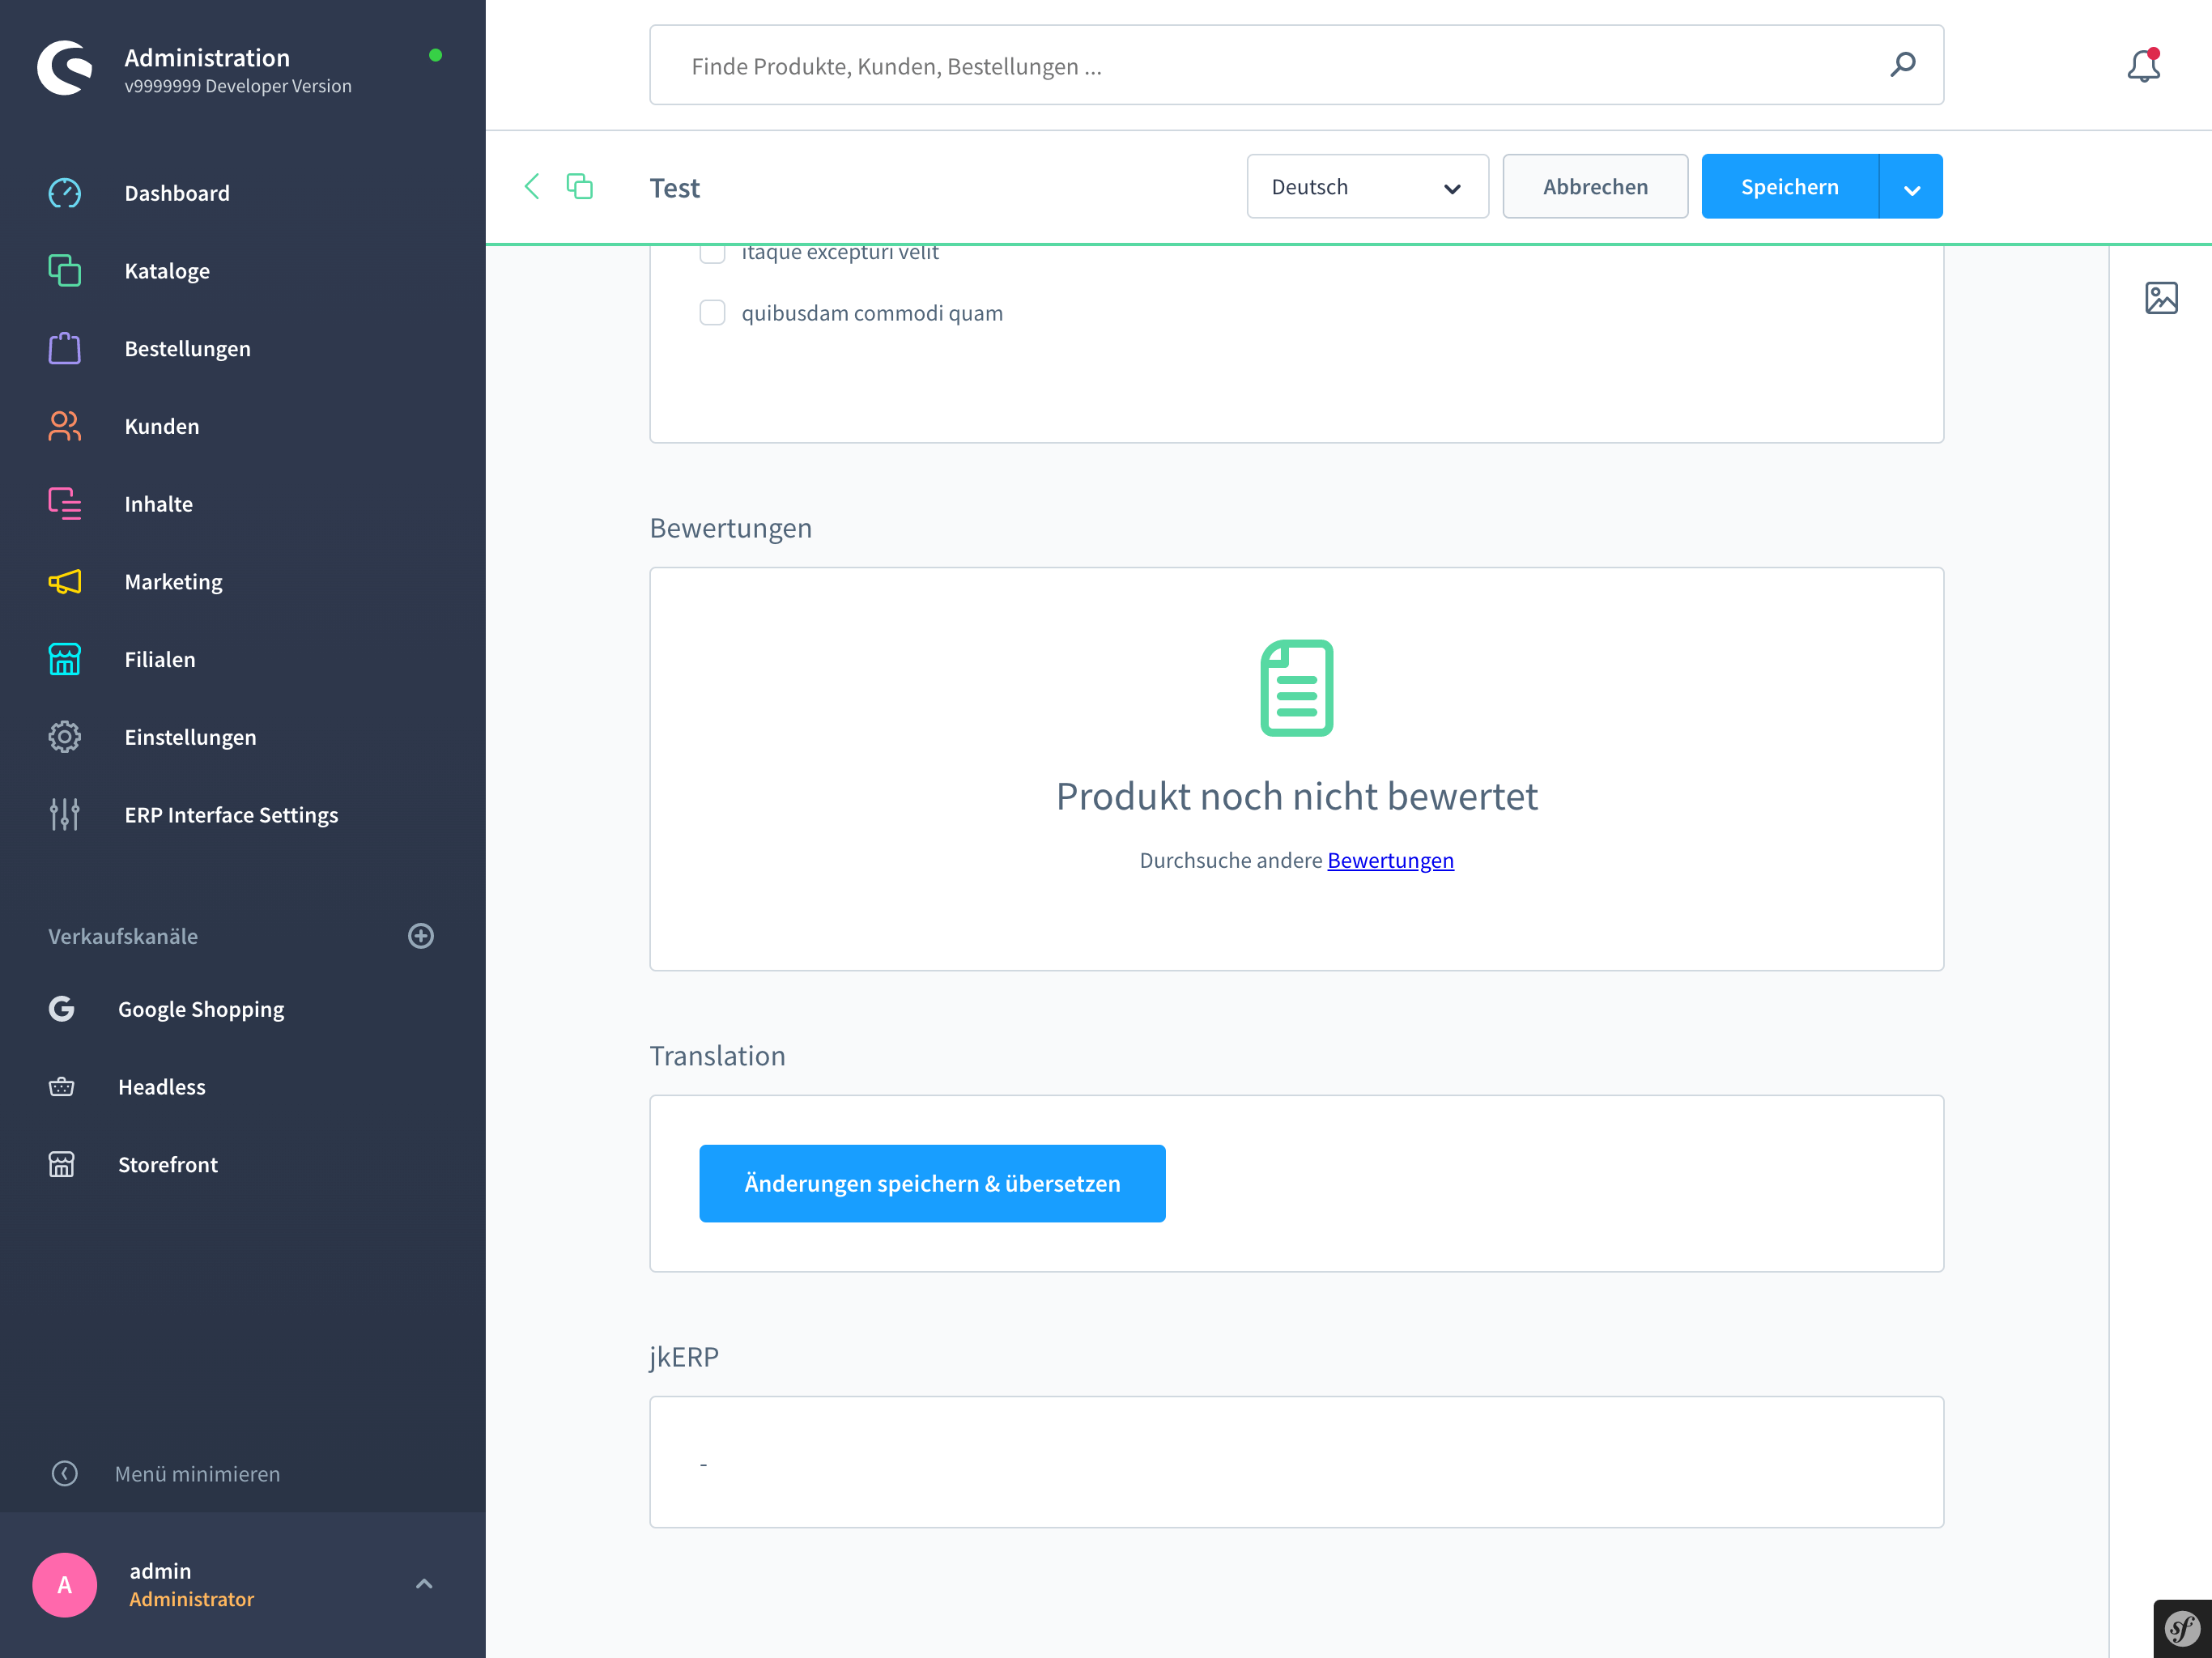Click the search input field

(x=1295, y=66)
